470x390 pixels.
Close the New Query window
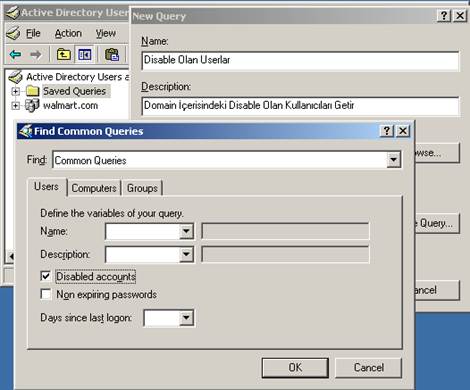point(460,16)
